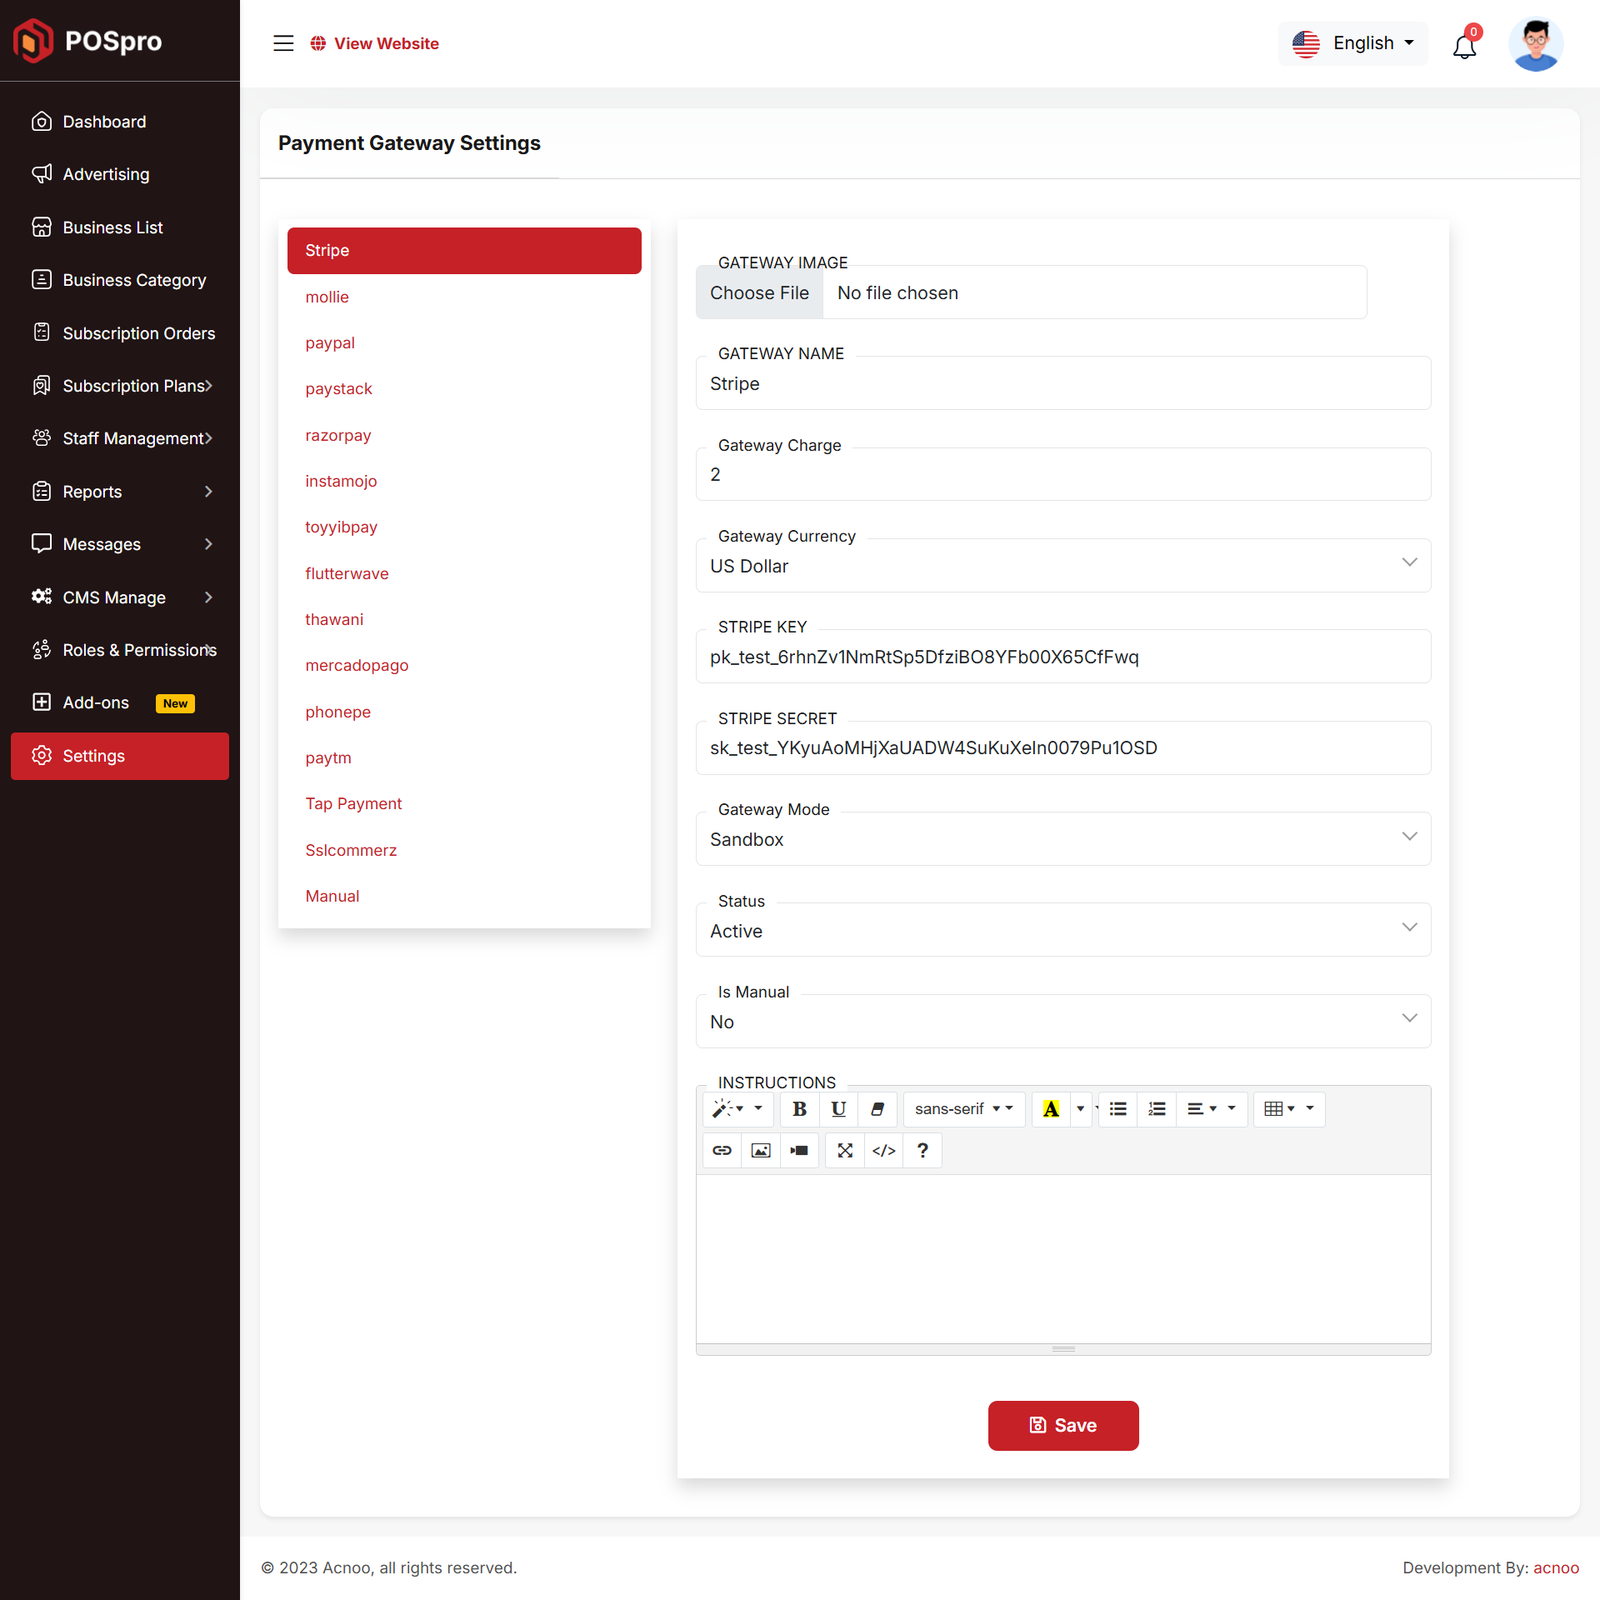Click the eraser remove-format icon
This screenshot has height=1600, width=1600.
tap(877, 1109)
